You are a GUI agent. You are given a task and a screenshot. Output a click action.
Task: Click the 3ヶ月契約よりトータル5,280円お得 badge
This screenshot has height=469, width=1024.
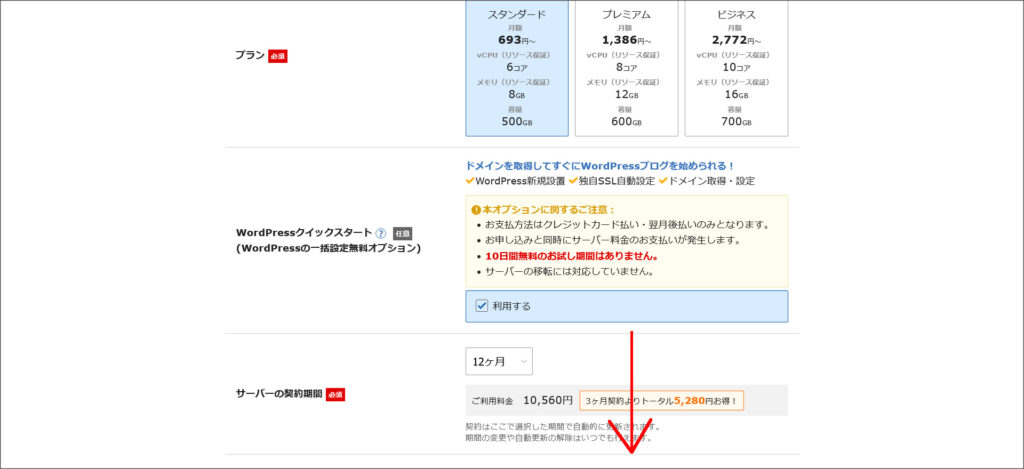[662, 400]
